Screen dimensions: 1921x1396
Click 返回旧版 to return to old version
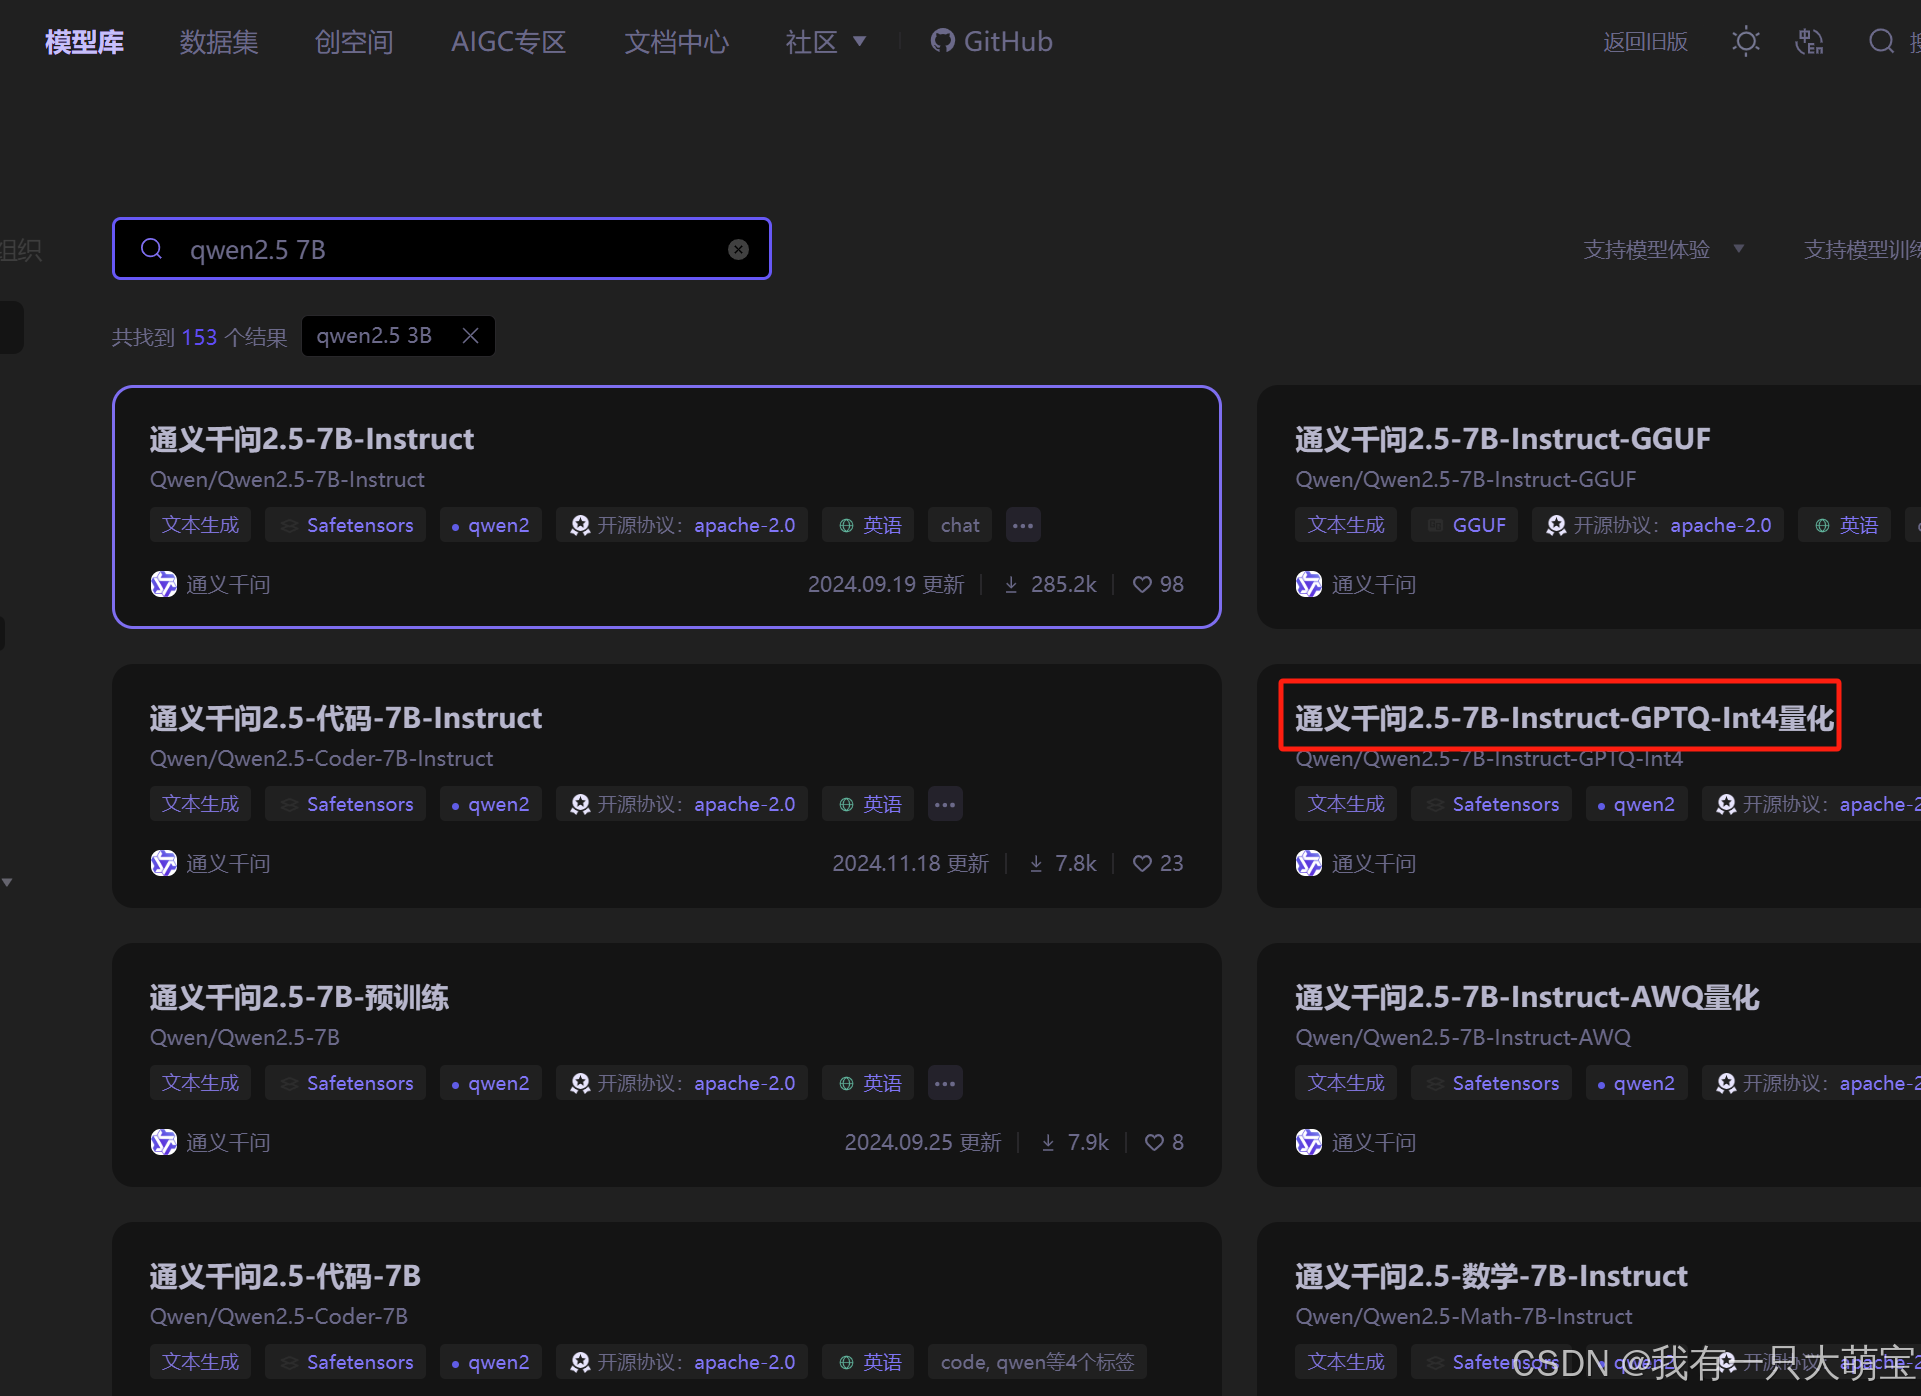tap(1645, 41)
